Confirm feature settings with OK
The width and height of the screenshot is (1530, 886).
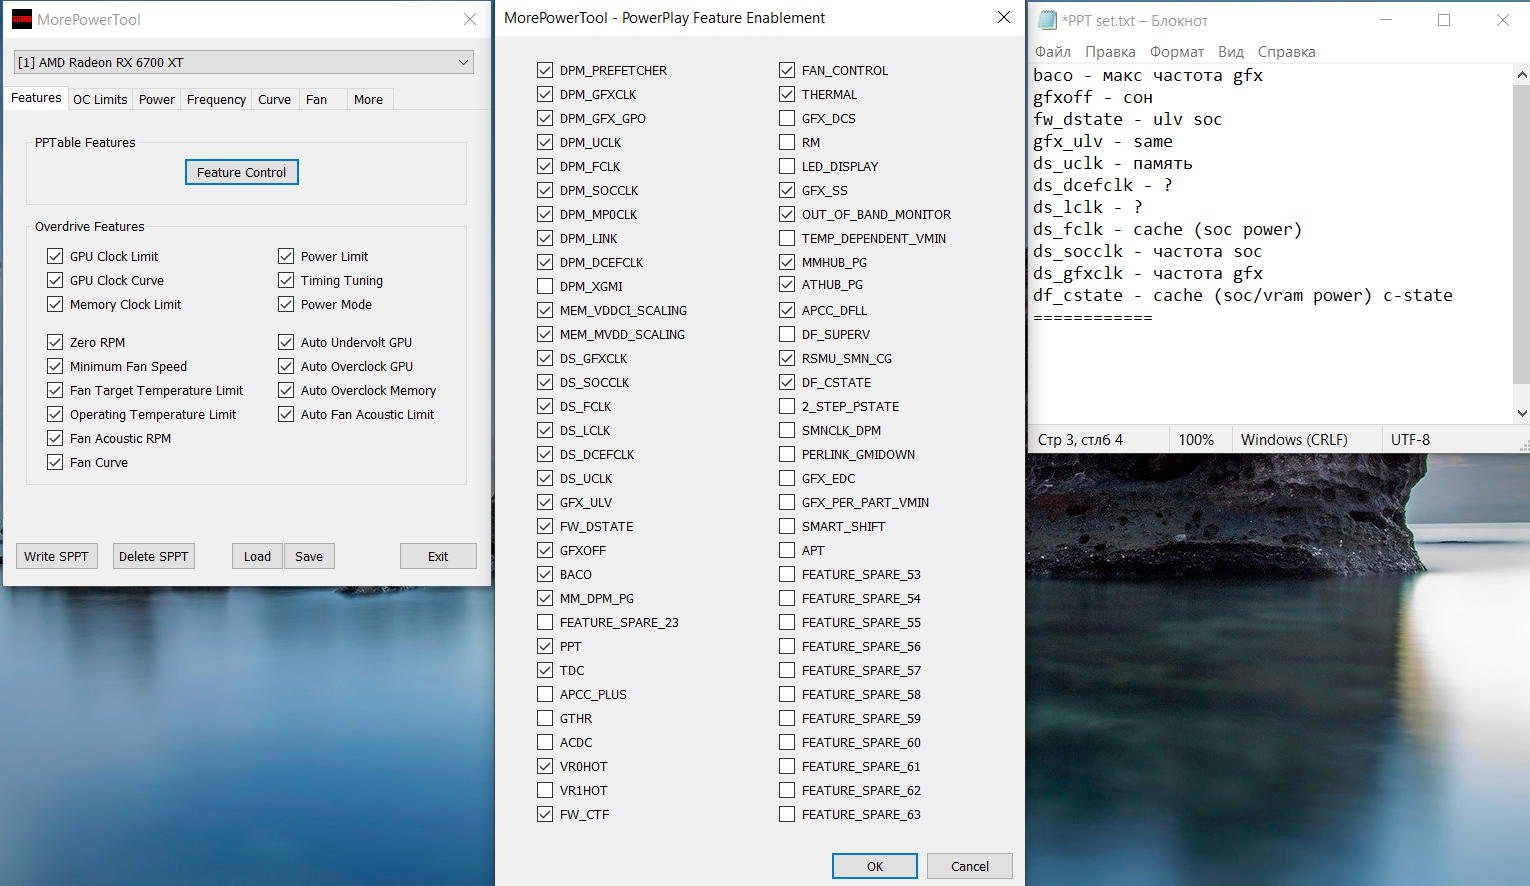pyautogui.click(x=875, y=866)
